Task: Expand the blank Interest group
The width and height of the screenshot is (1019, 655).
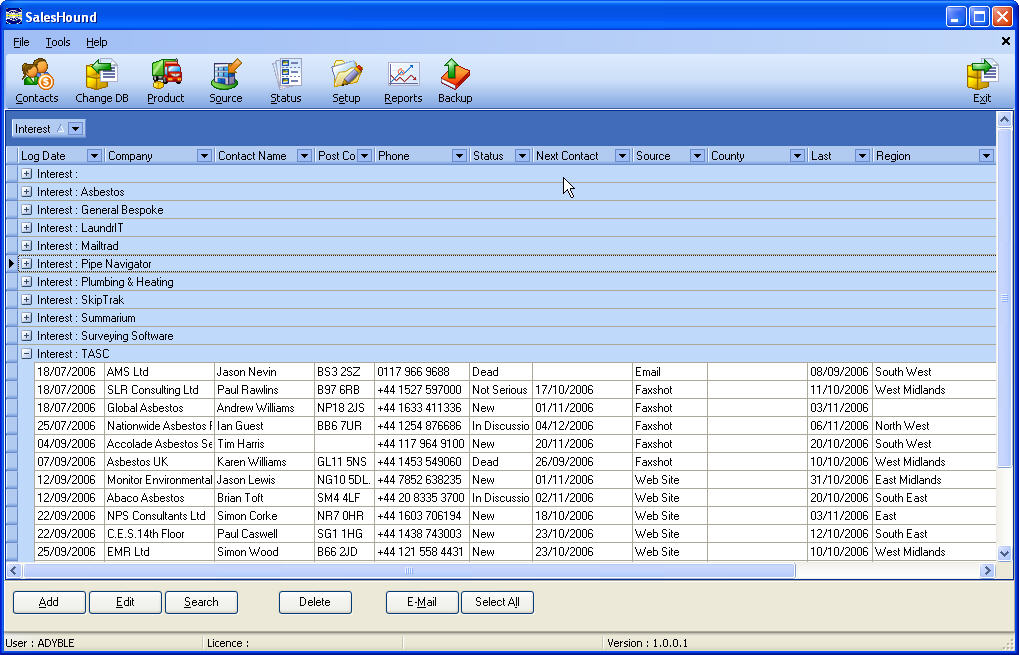Action: [27, 174]
